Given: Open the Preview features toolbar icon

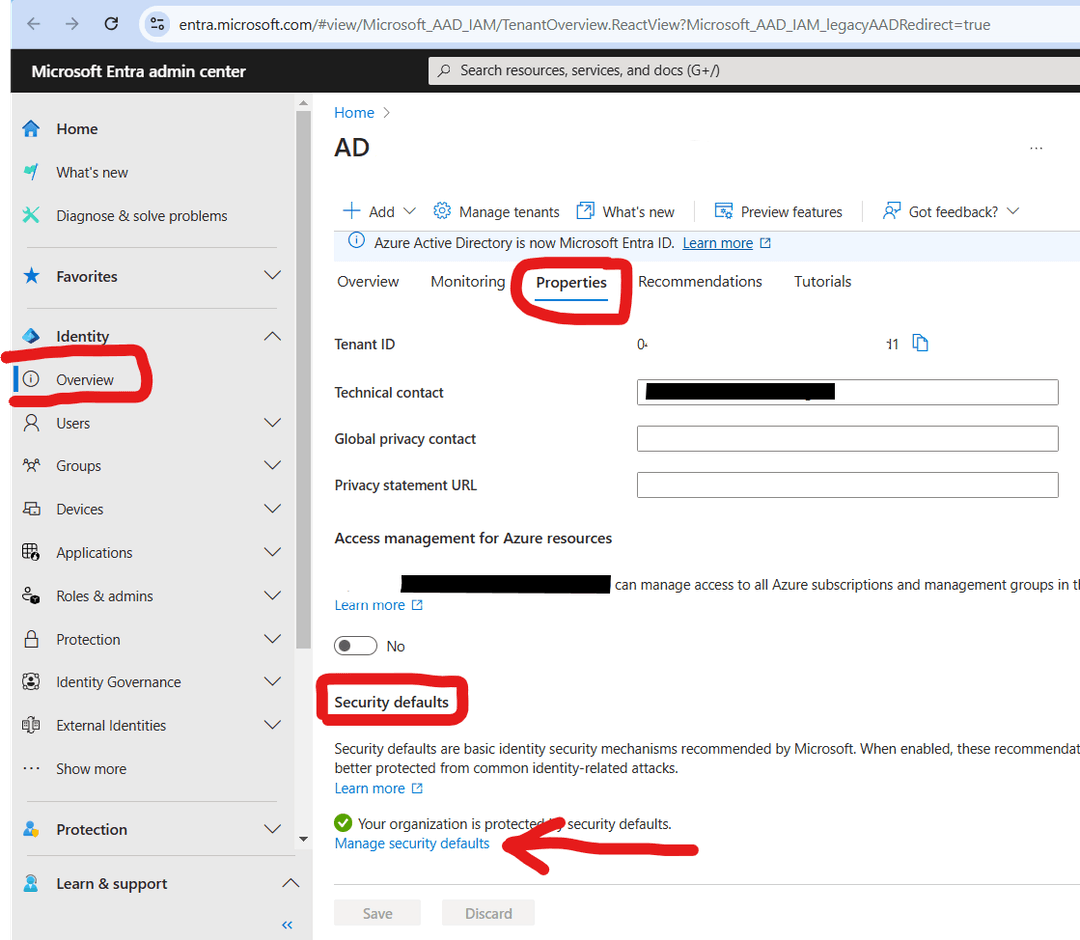Looking at the screenshot, I should (x=724, y=211).
